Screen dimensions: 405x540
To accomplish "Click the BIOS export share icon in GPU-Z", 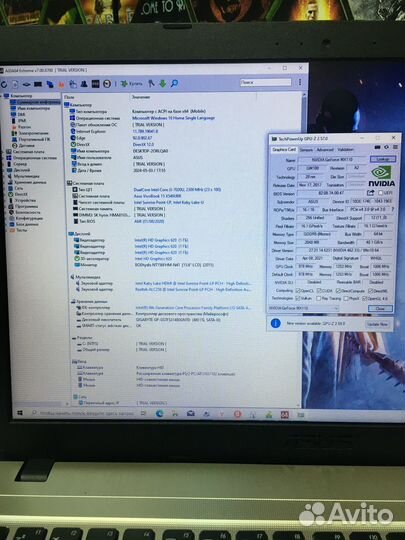I will click(x=371, y=193).
